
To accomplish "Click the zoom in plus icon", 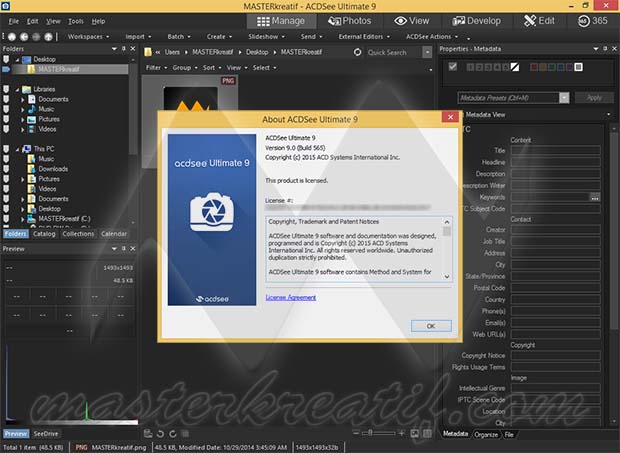I will click(x=402, y=433).
